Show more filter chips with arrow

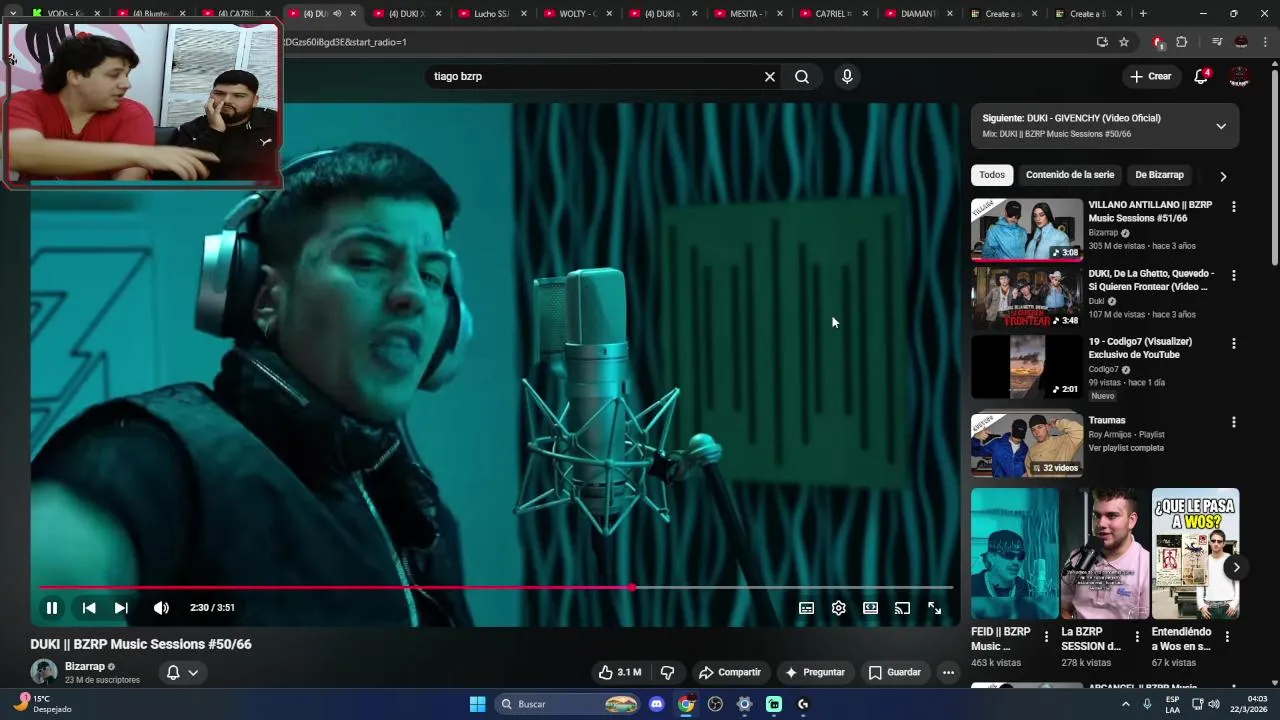click(x=1223, y=176)
